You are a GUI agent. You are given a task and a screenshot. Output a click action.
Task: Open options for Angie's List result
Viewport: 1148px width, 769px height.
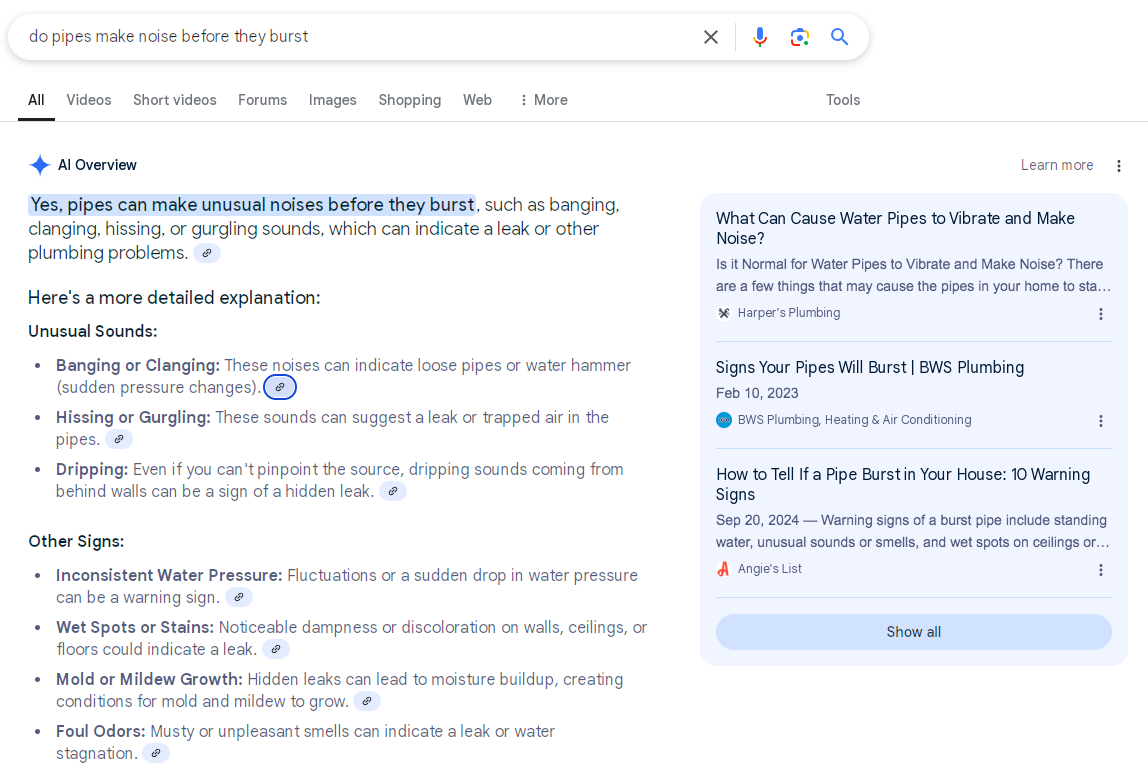tap(1101, 570)
